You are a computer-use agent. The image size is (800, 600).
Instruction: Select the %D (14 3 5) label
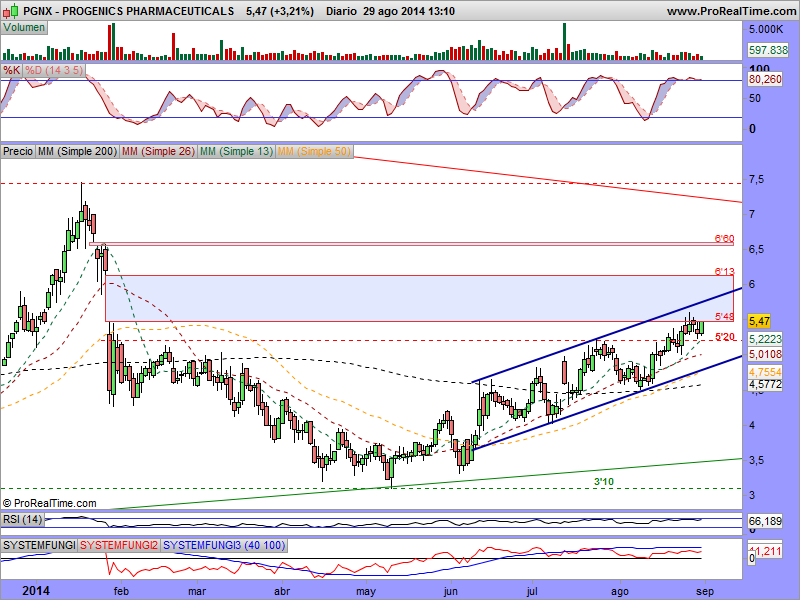pos(54,70)
